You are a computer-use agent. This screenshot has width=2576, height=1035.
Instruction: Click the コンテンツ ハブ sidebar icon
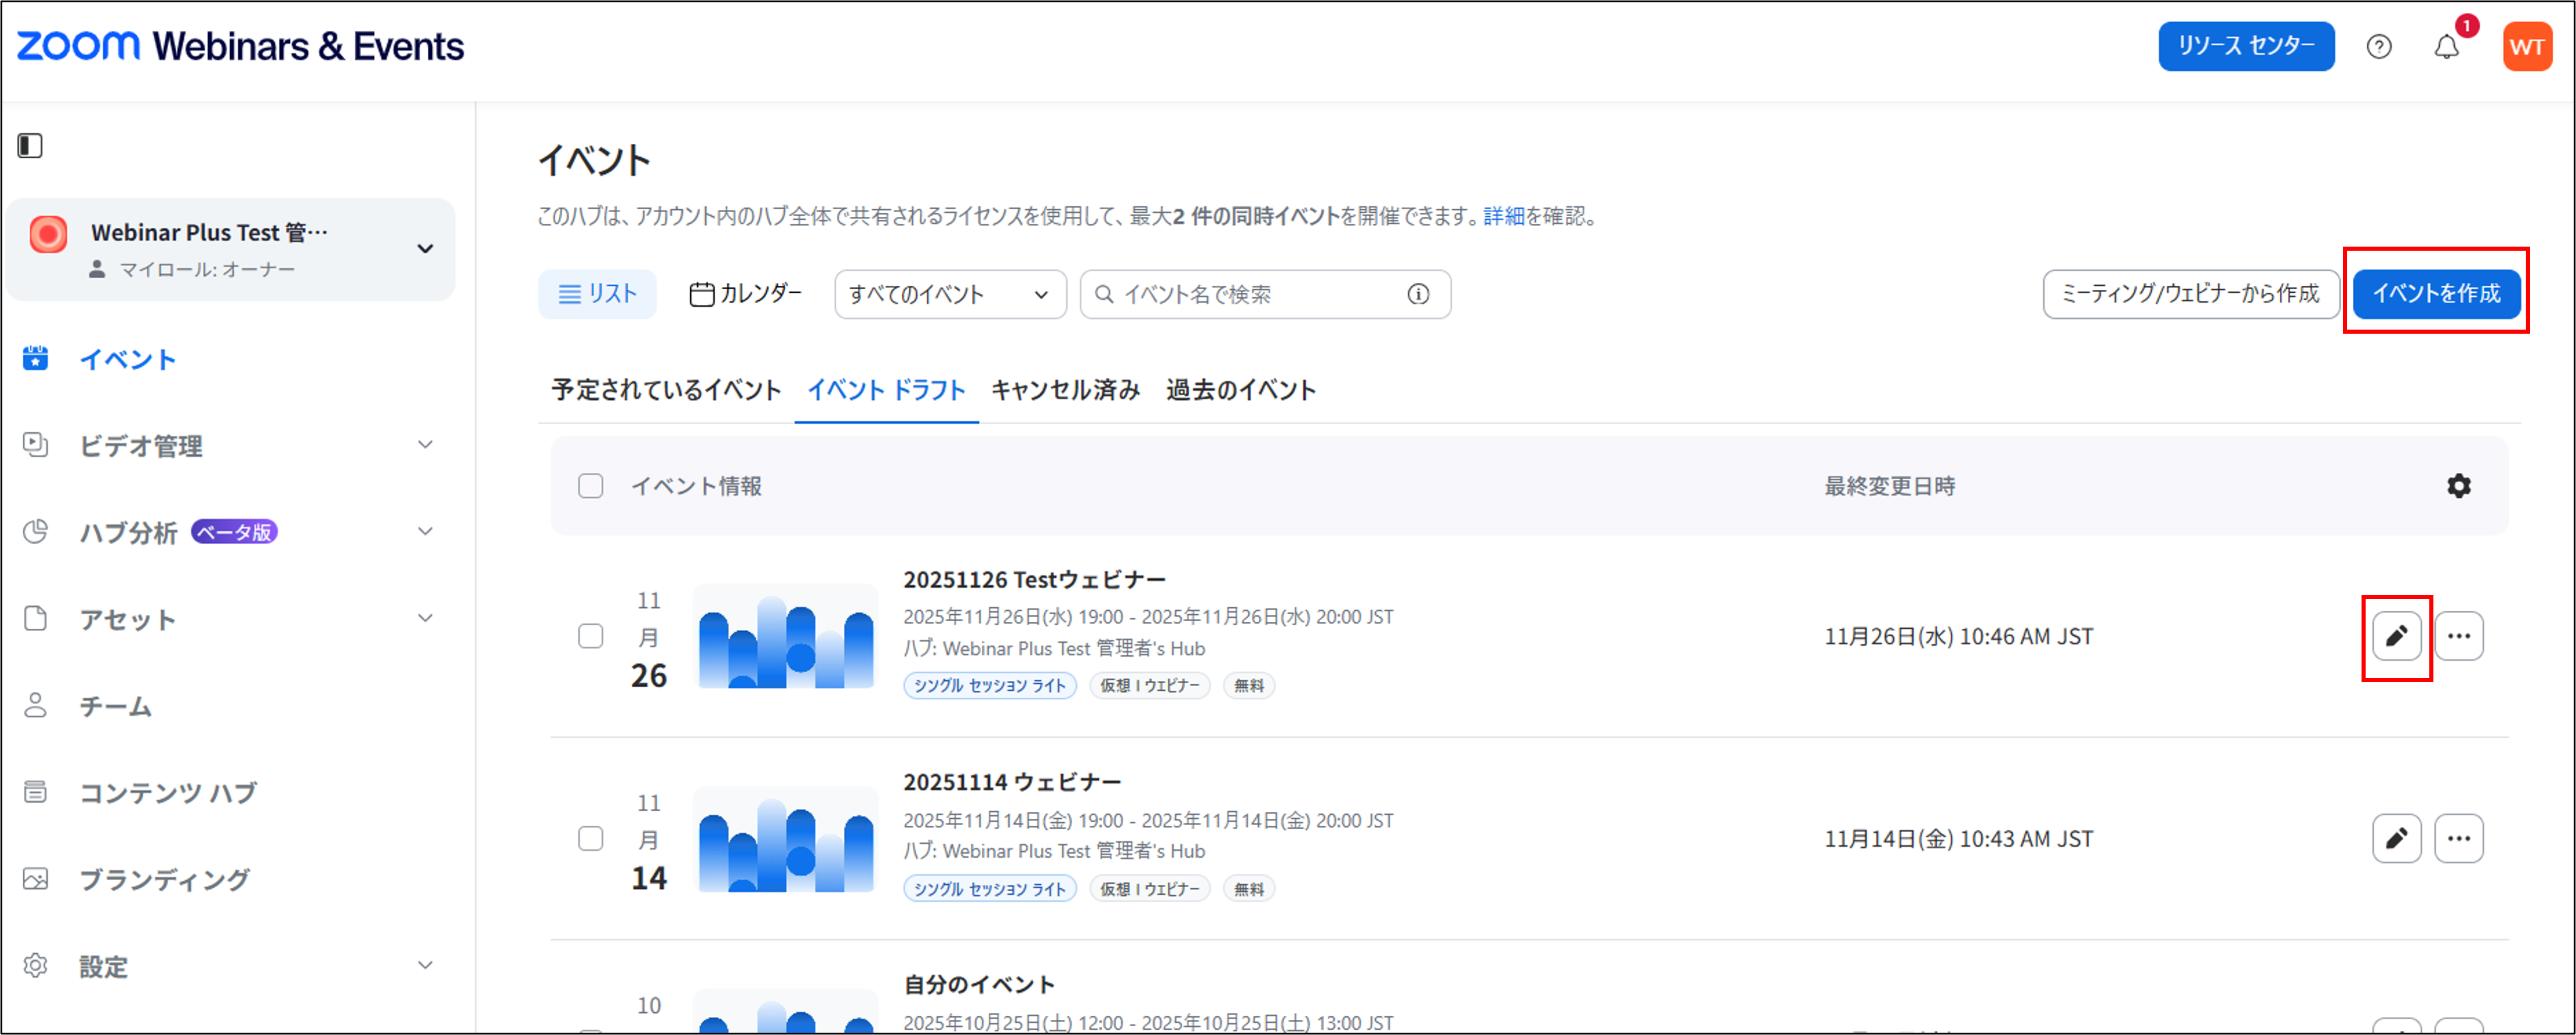point(35,792)
